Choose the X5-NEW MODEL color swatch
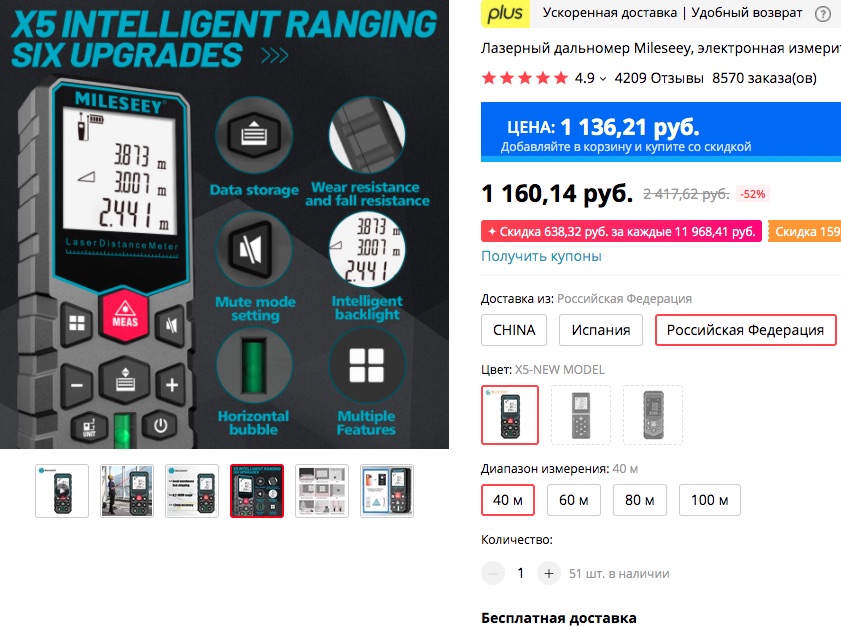This screenshot has width=841, height=627. (x=510, y=415)
